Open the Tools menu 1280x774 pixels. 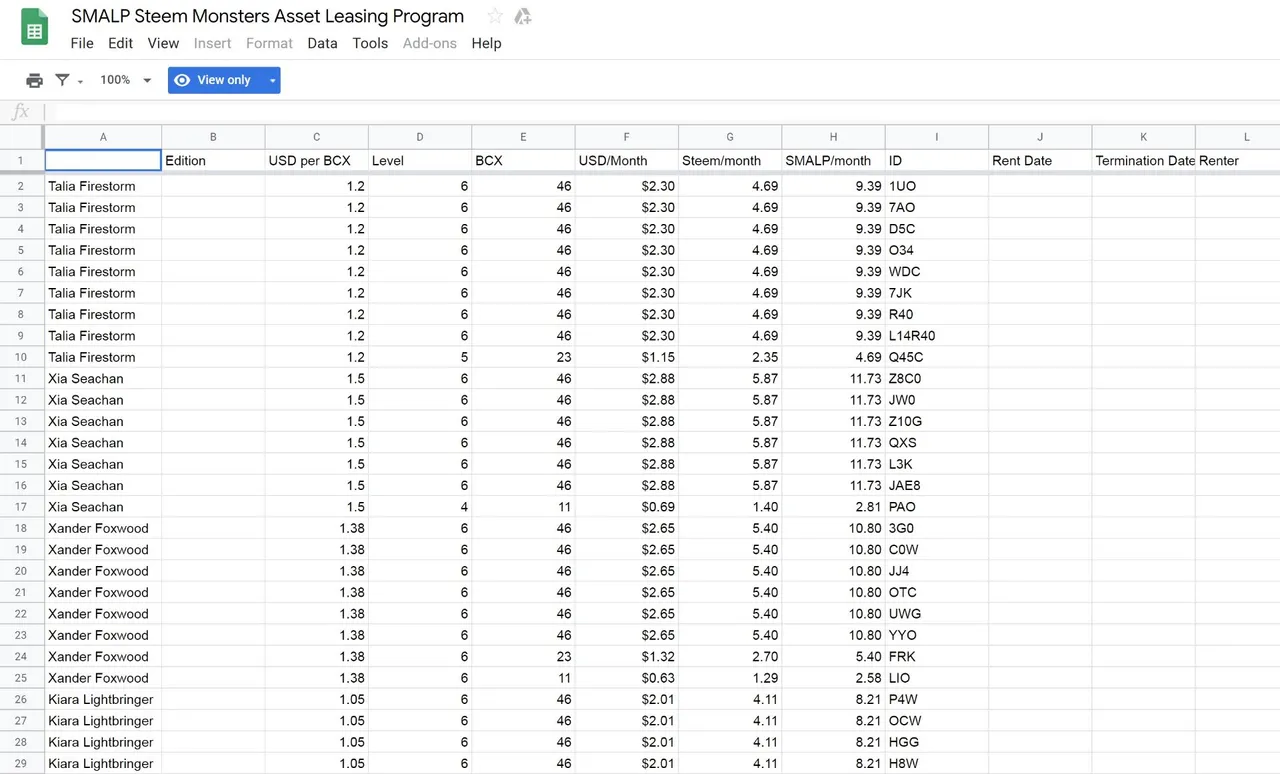pos(370,43)
